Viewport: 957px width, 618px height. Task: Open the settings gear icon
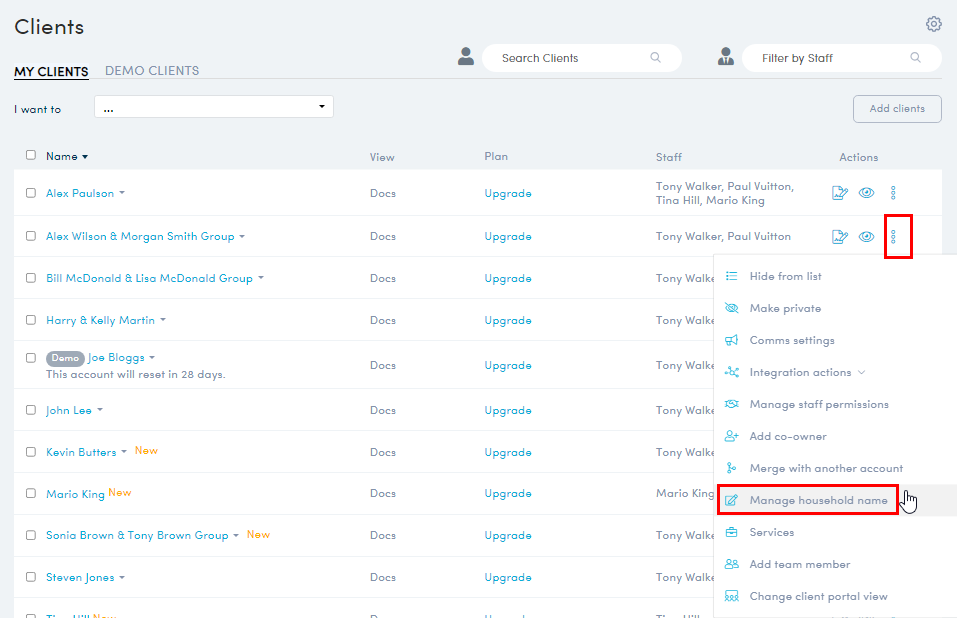point(933,24)
